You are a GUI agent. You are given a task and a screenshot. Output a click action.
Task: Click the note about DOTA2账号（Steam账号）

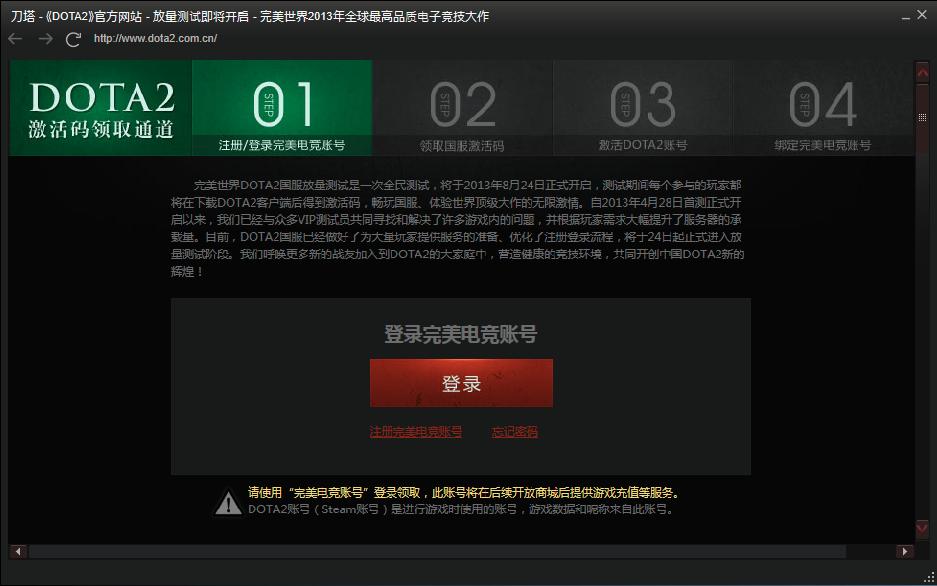(461, 509)
